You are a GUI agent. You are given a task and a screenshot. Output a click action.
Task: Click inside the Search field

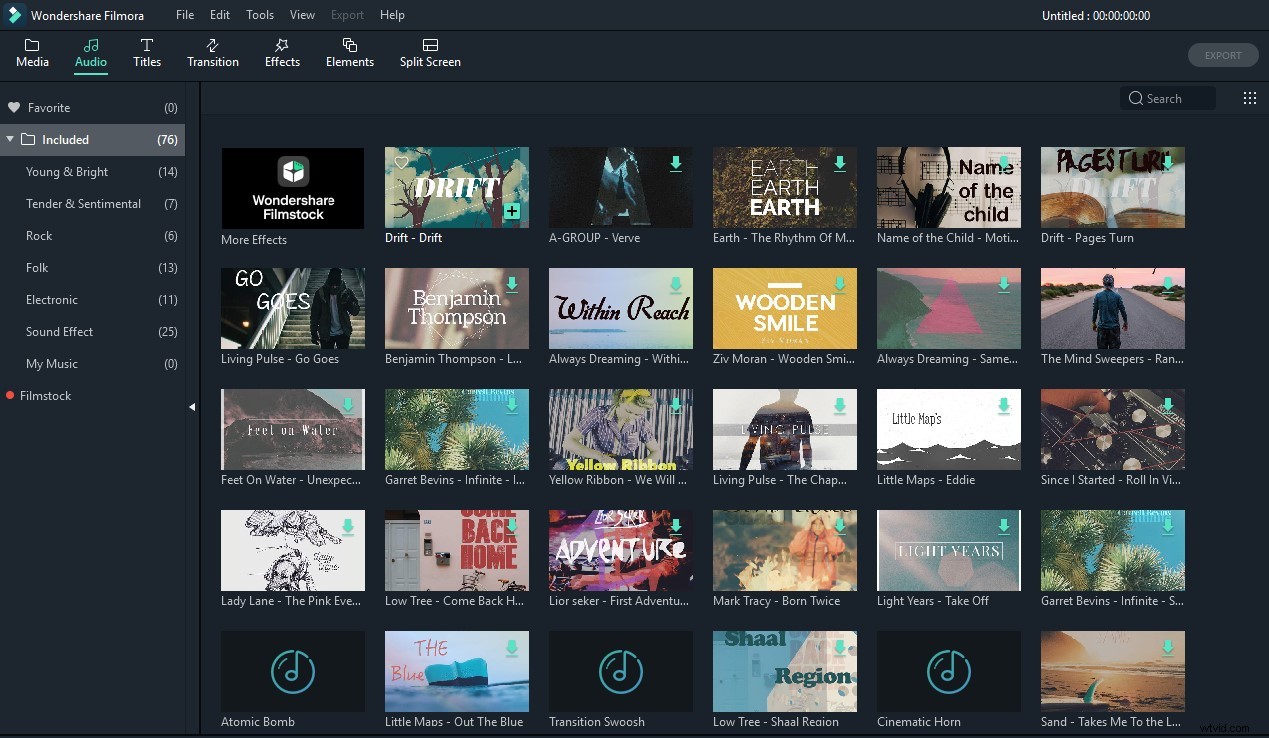point(1170,97)
